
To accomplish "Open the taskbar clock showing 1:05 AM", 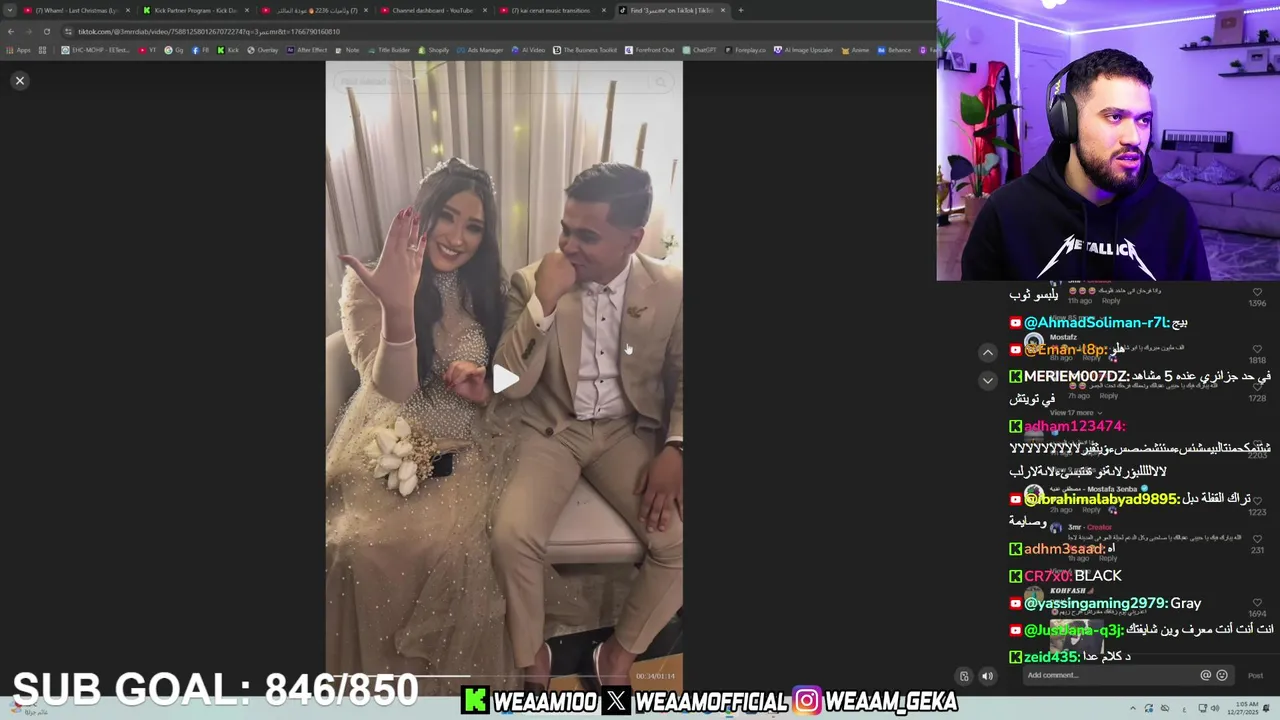I will pos(1243,708).
